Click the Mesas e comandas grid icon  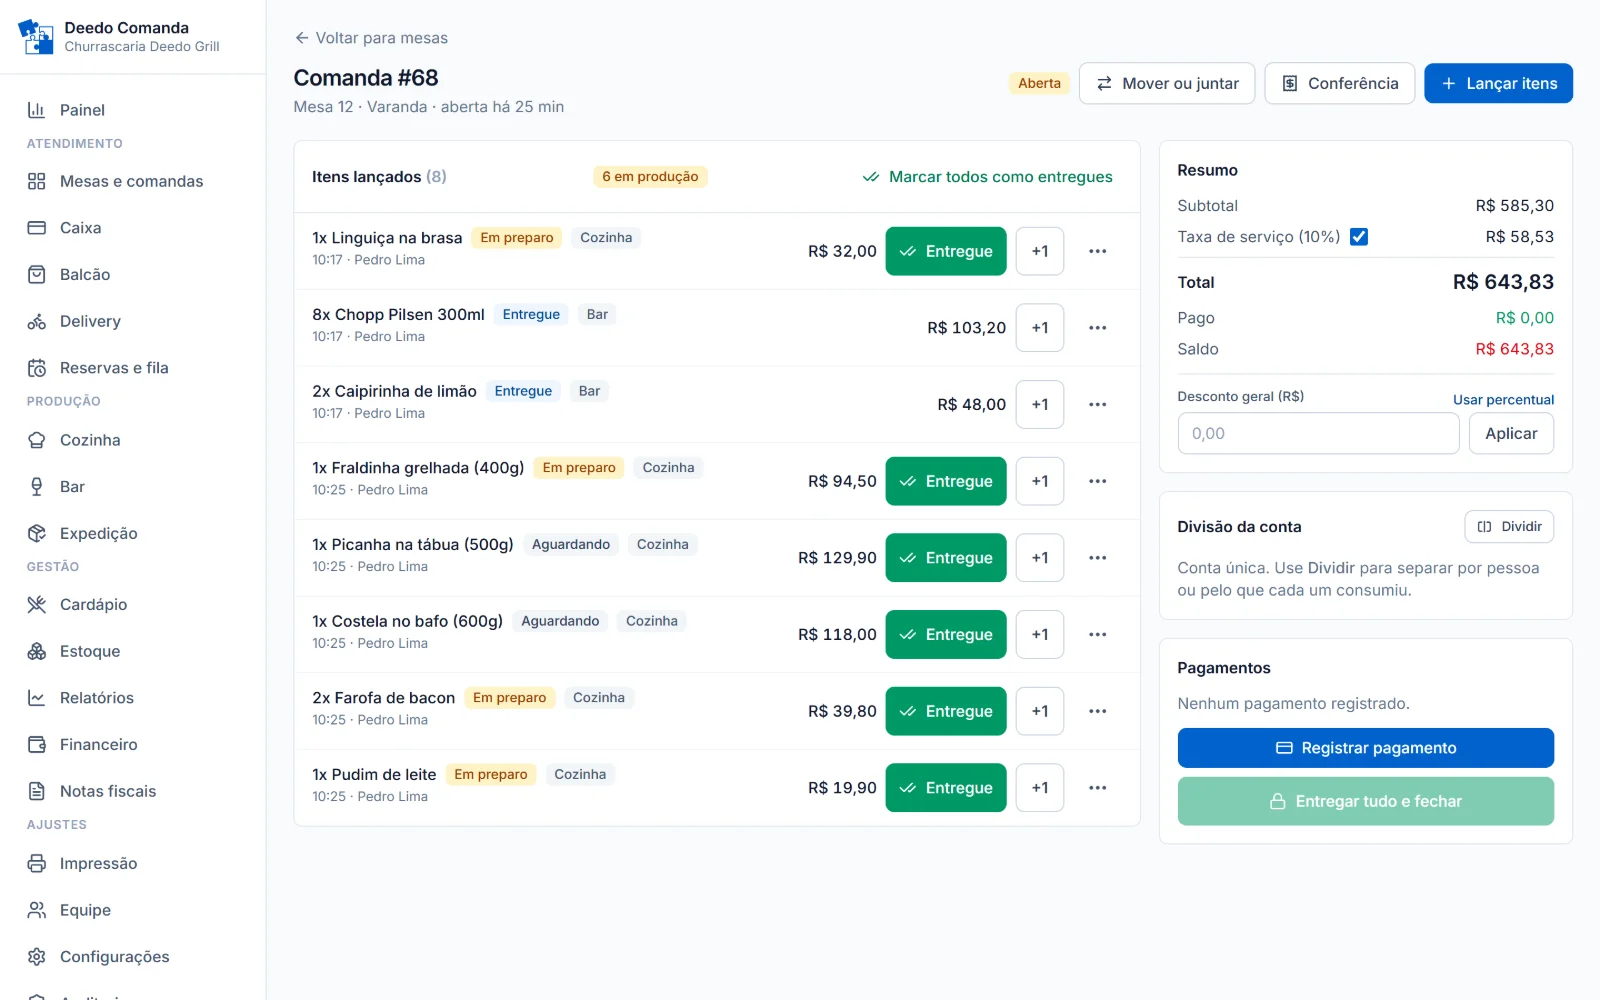pos(37,181)
